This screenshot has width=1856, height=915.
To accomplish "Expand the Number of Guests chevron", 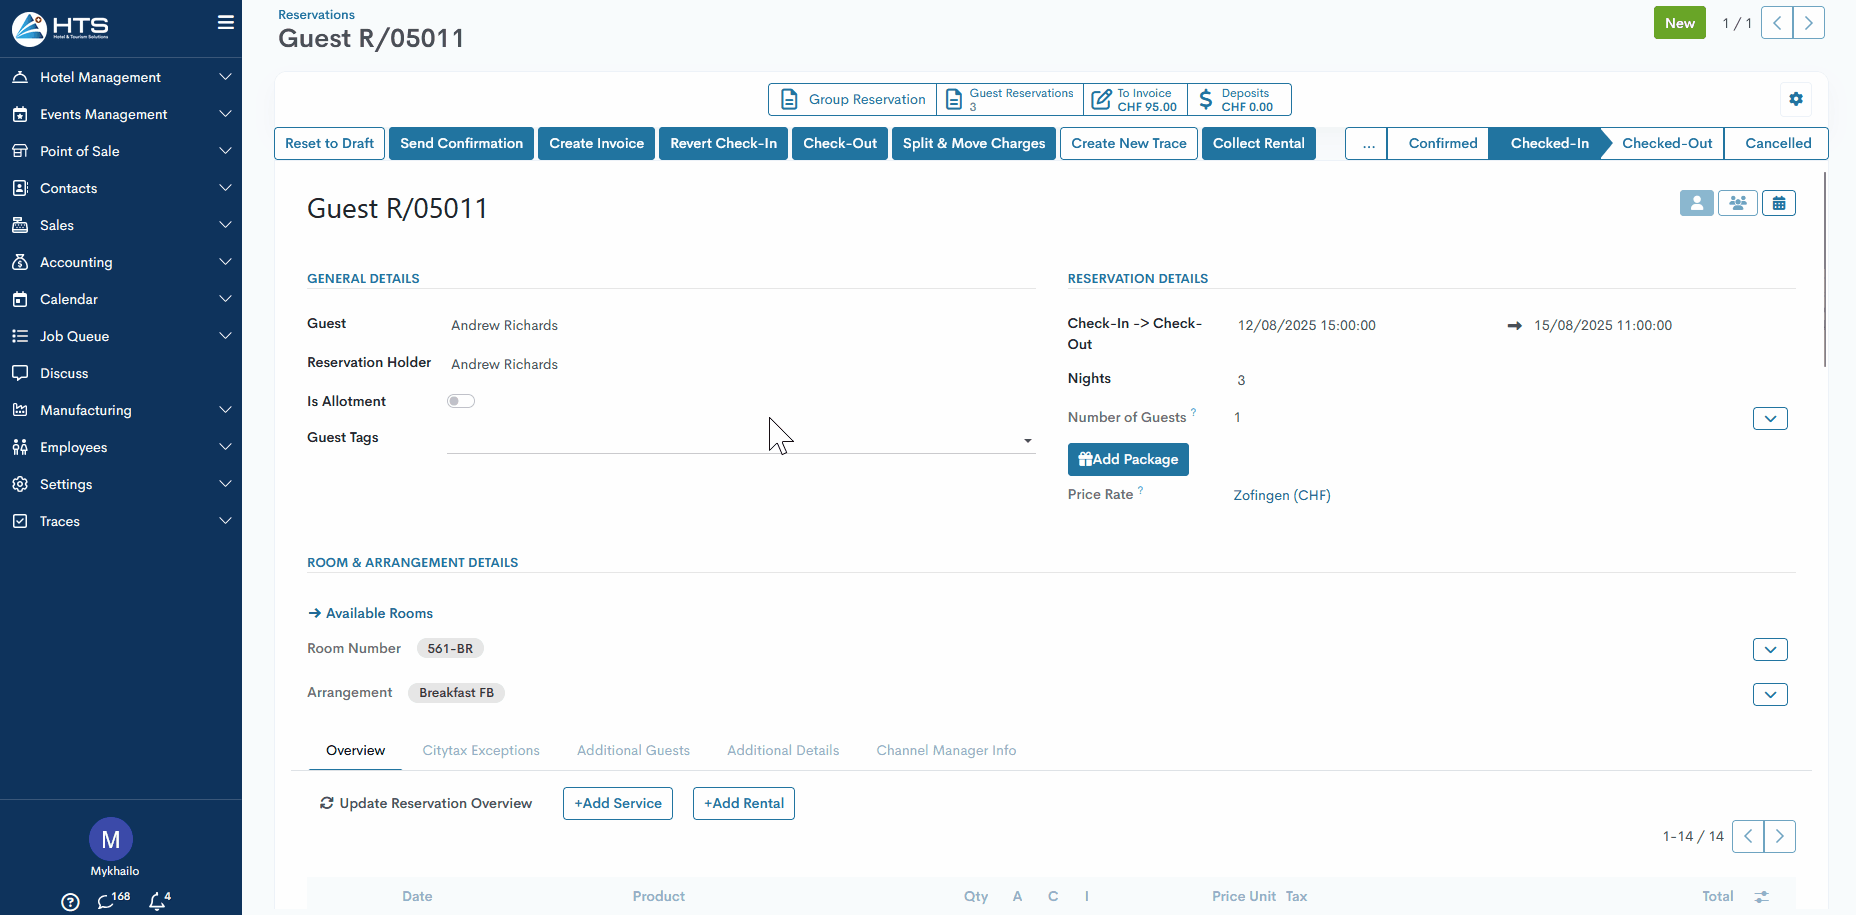I will coord(1769,419).
